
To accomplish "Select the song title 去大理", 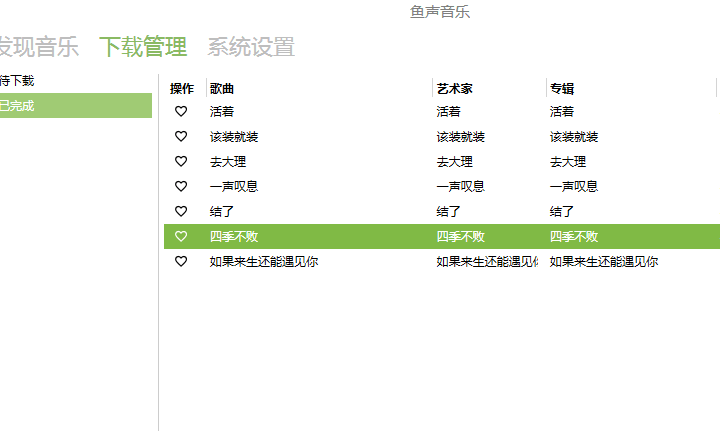I will coord(228,162).
